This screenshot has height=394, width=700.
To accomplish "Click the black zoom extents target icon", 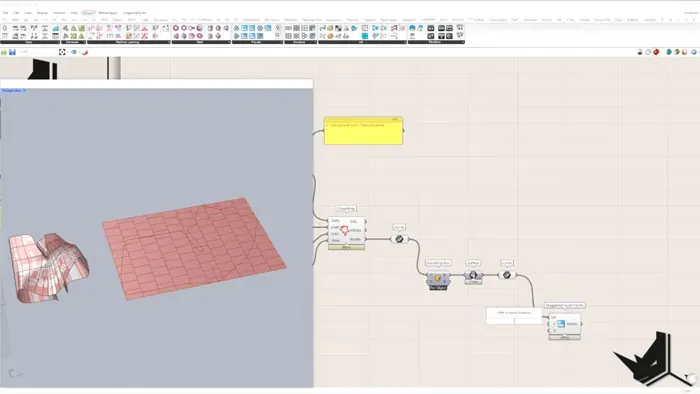I will click(62, 52).
